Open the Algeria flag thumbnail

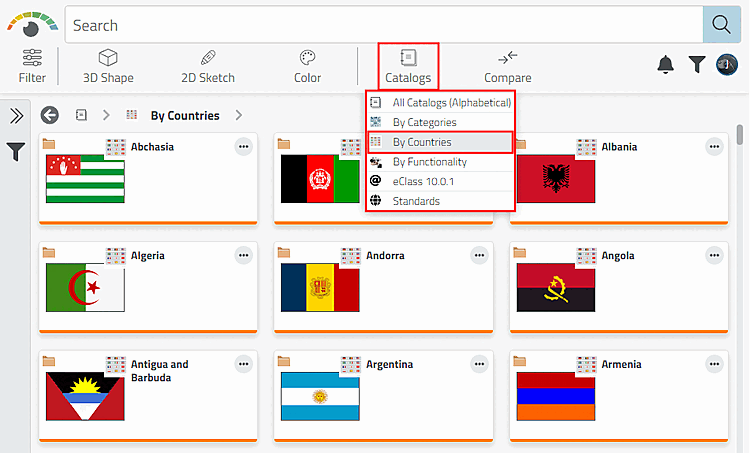click(x=85, y=287)
